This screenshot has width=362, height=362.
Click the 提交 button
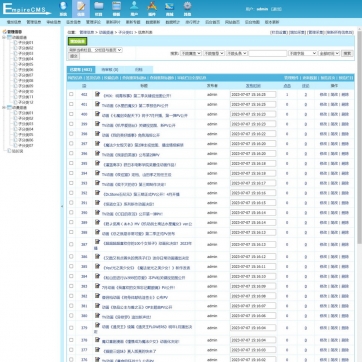coord(74,56)
